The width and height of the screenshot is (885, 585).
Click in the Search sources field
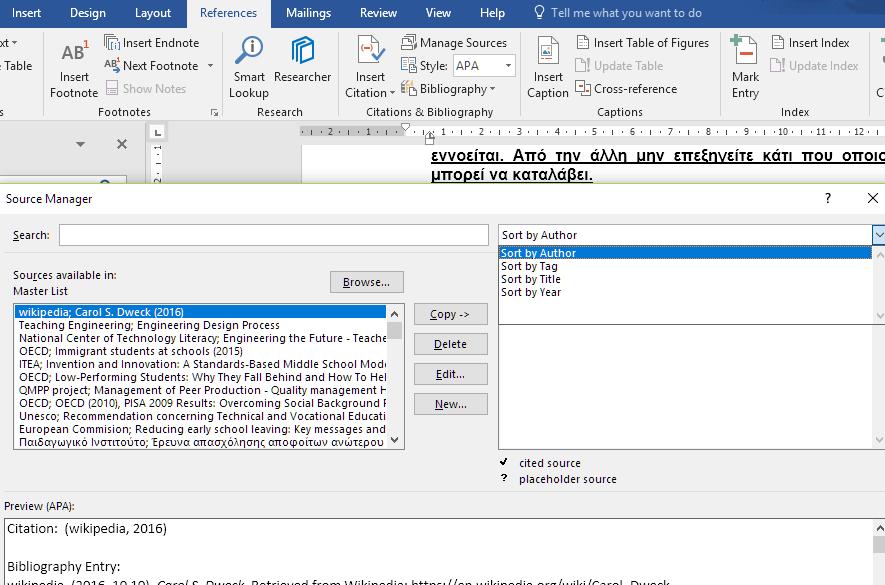[x=274, y=235]
